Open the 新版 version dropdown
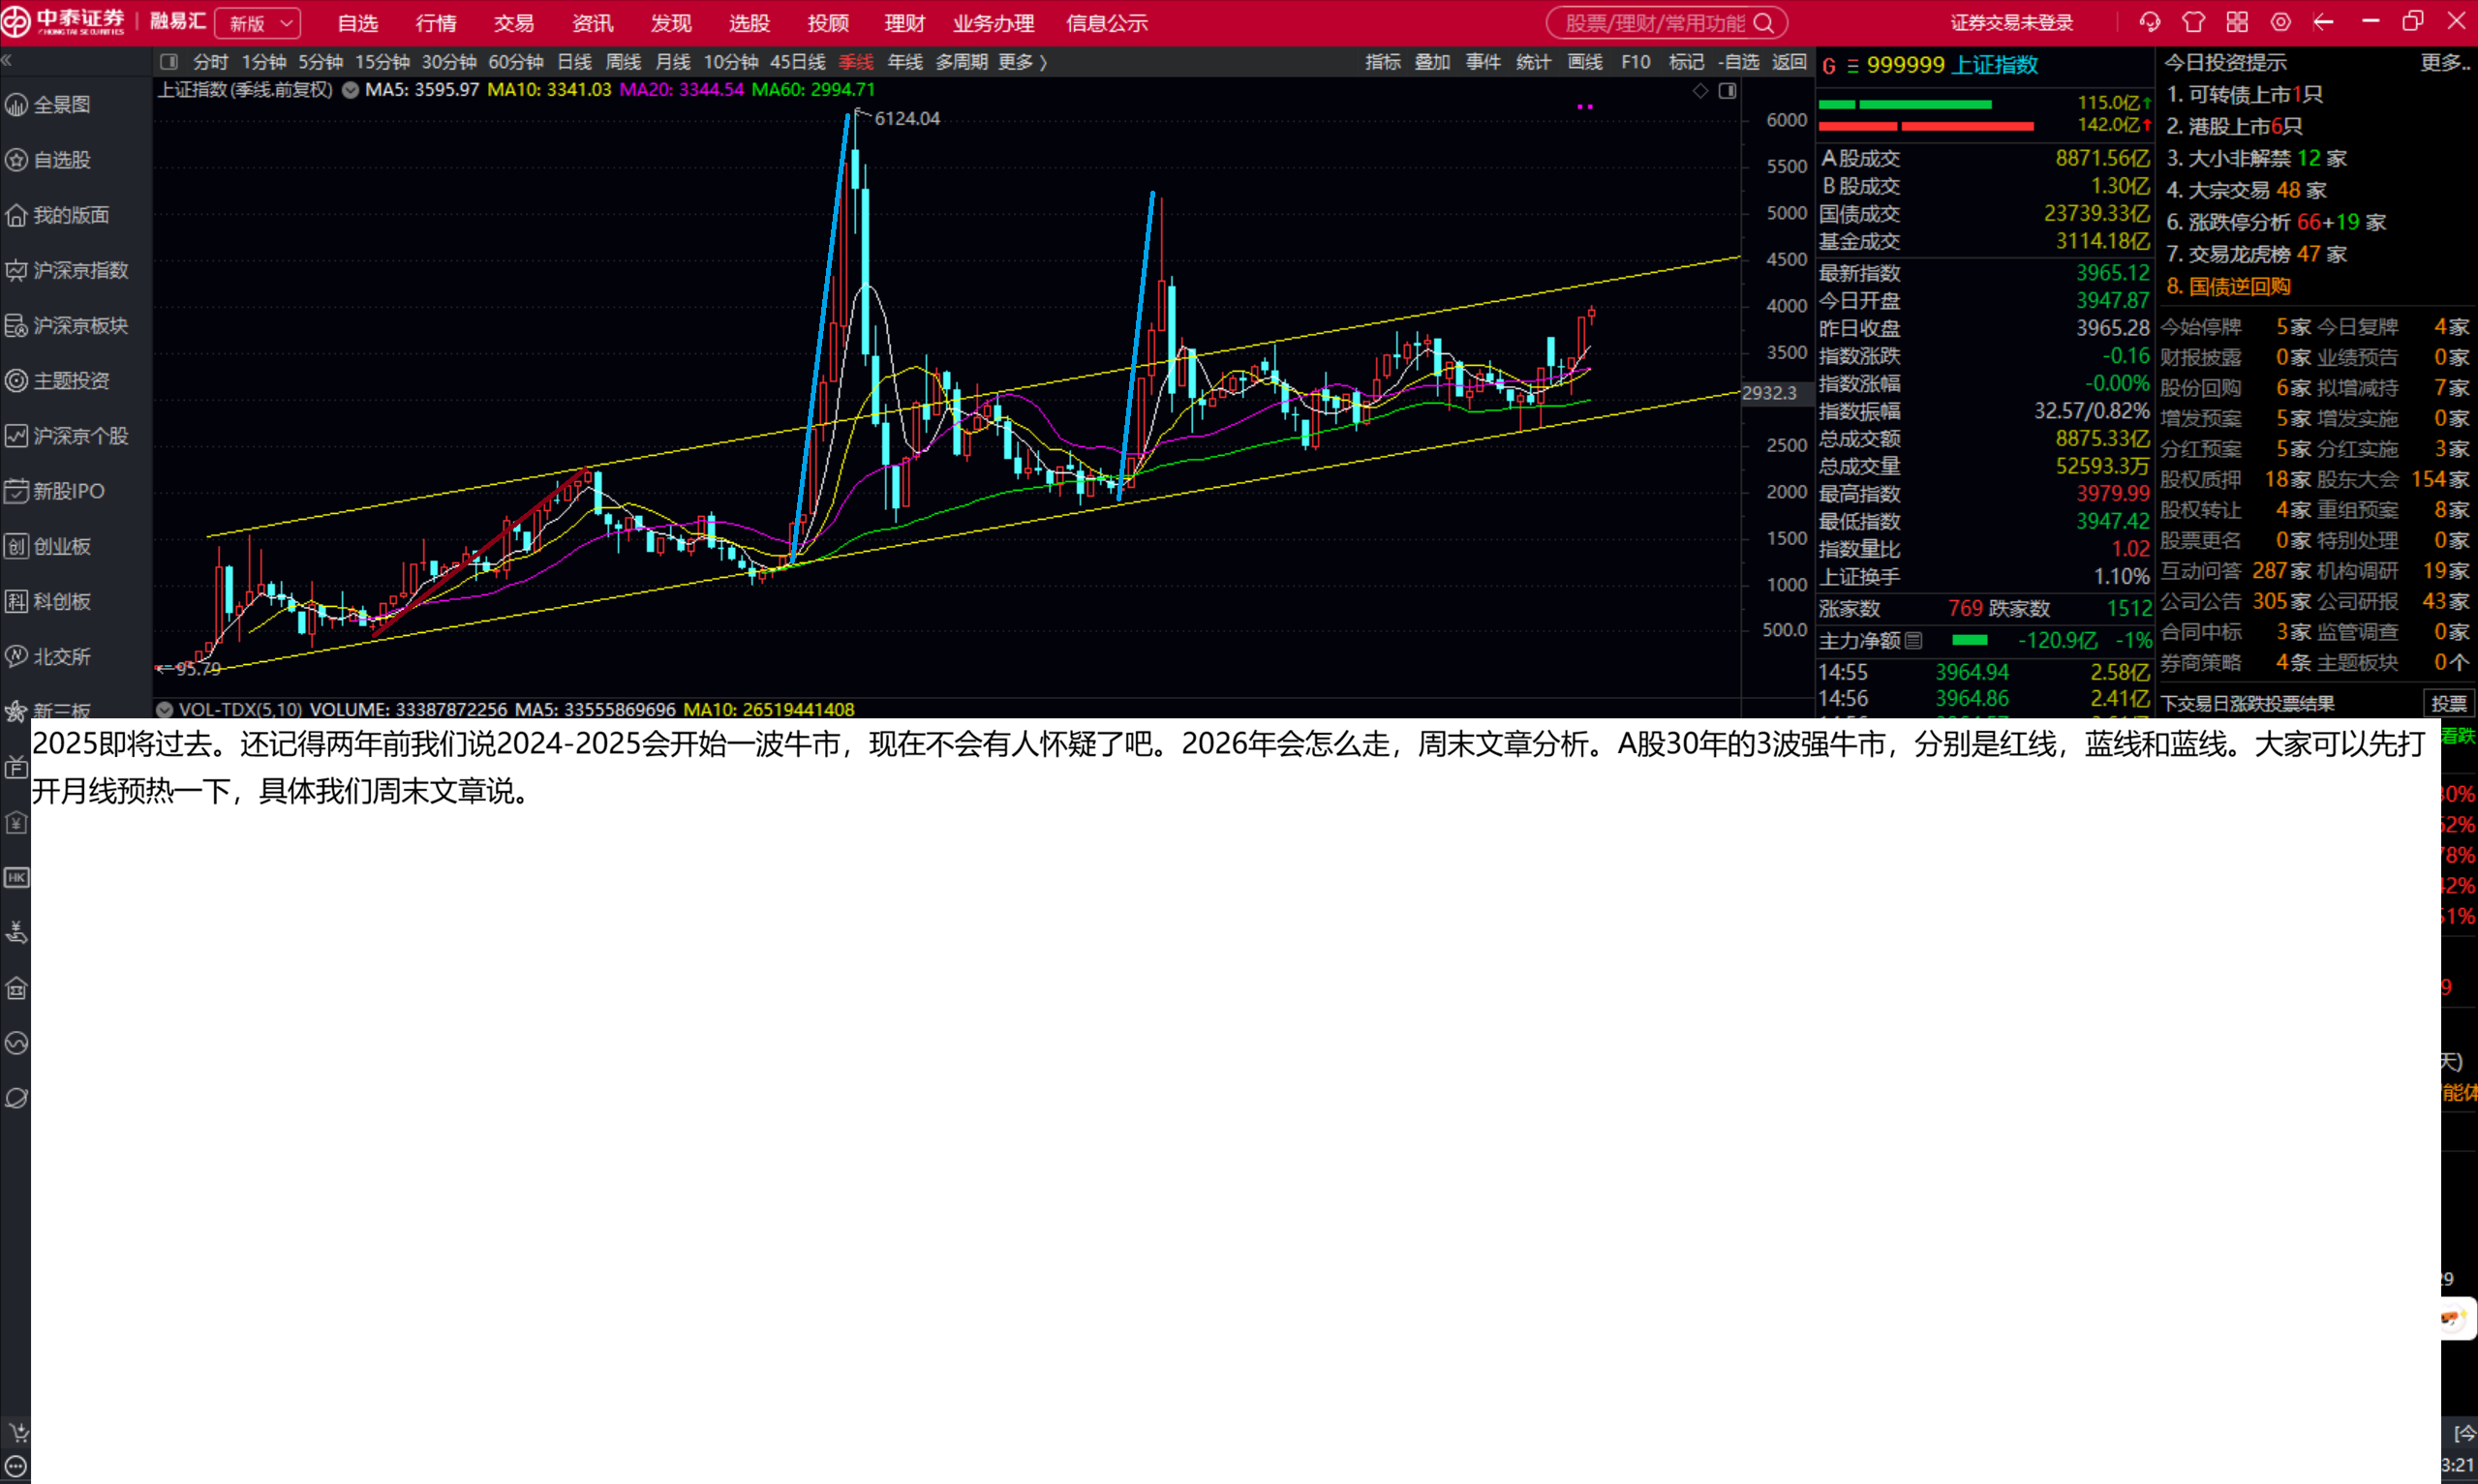Screen dimensions: 2478x1484 pos(258,23)
